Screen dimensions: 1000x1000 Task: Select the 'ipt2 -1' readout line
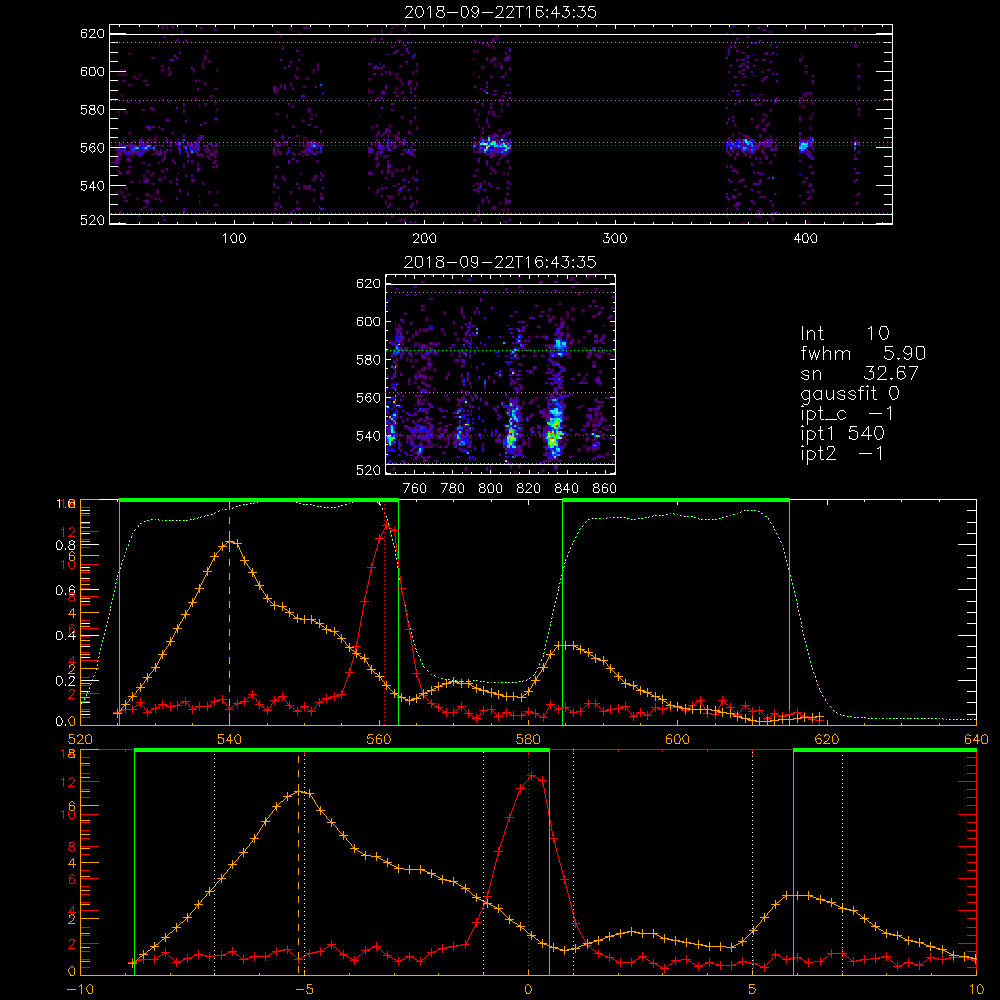pos(842,453)
